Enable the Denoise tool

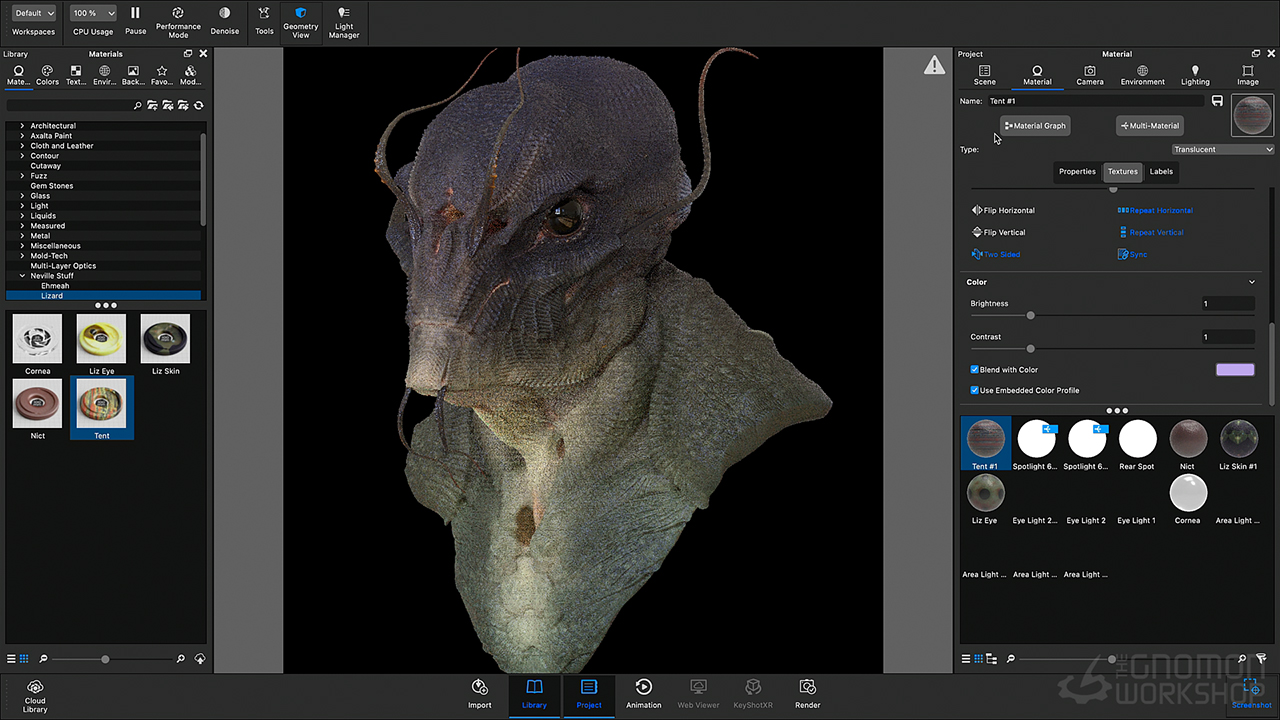(x=224, y=14)
